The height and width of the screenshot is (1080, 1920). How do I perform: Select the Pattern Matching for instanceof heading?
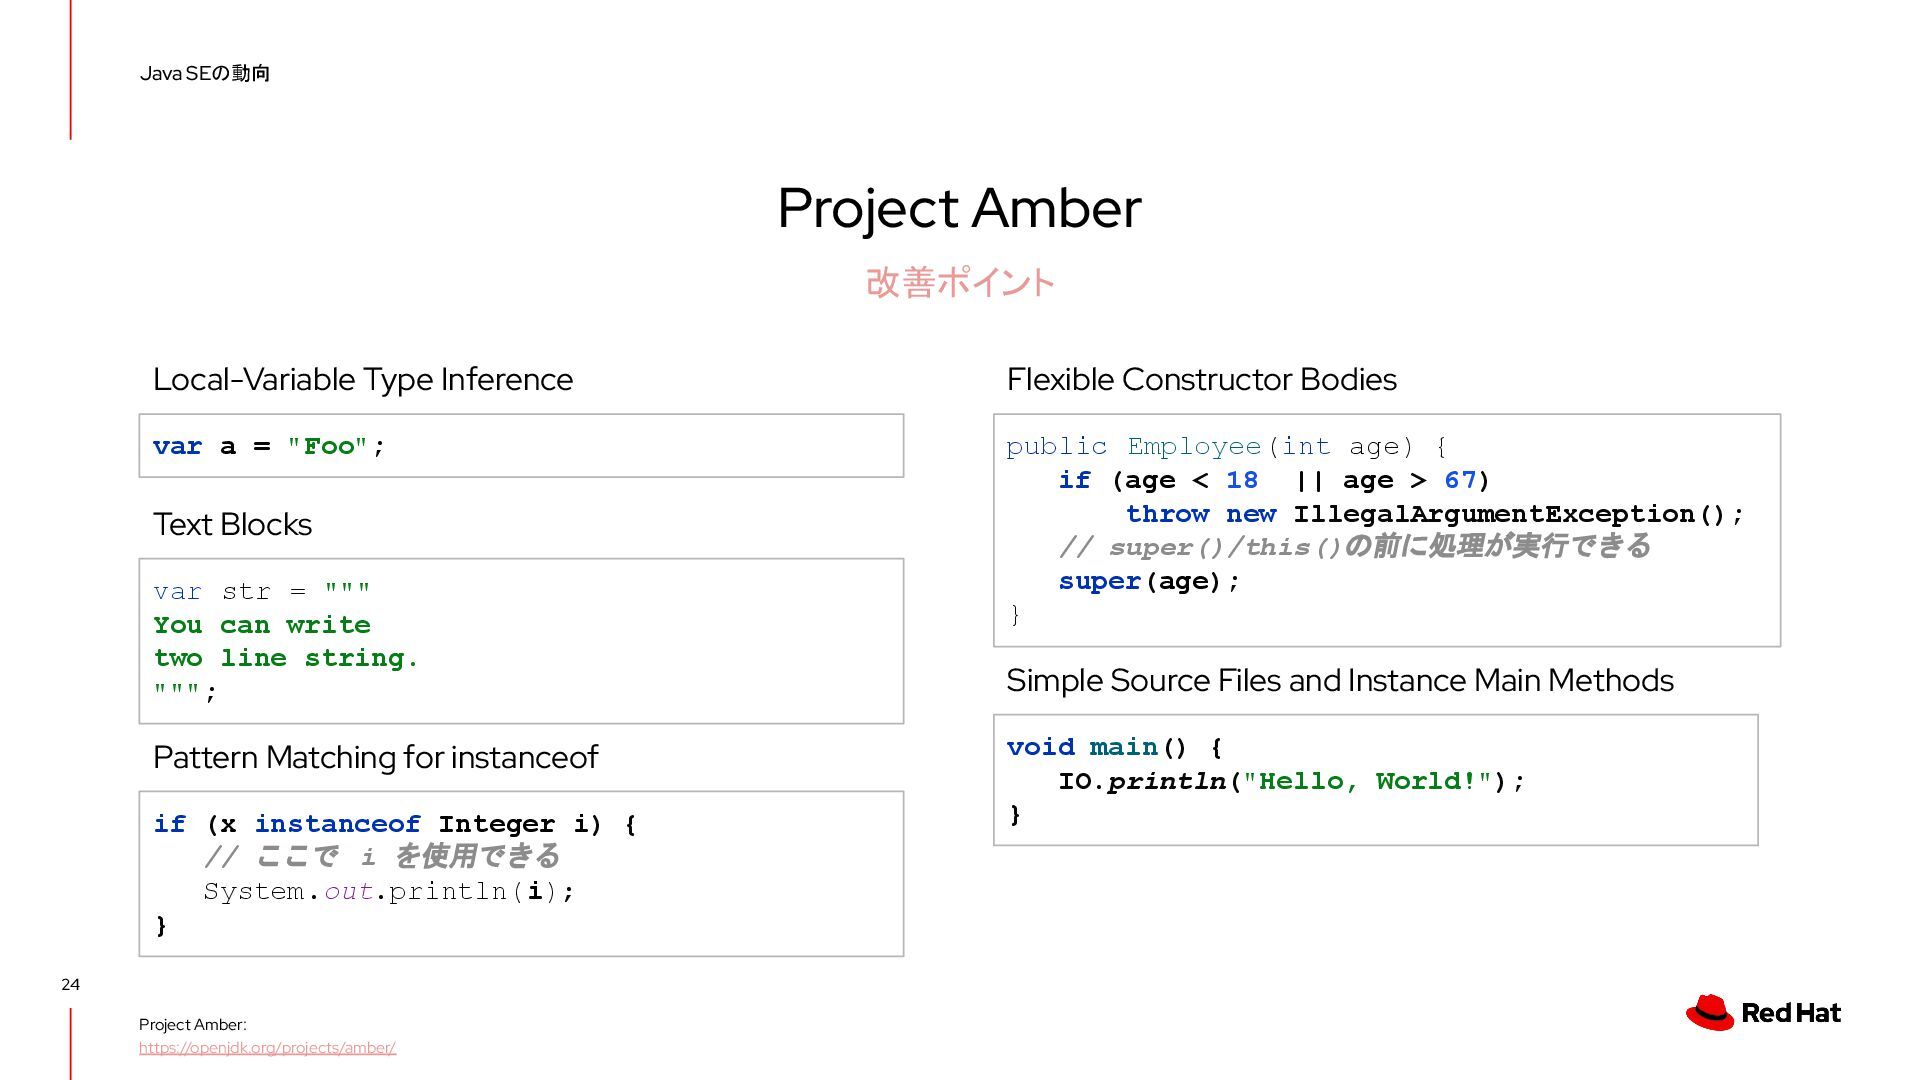pyautogui.click(x=375, y=758)
